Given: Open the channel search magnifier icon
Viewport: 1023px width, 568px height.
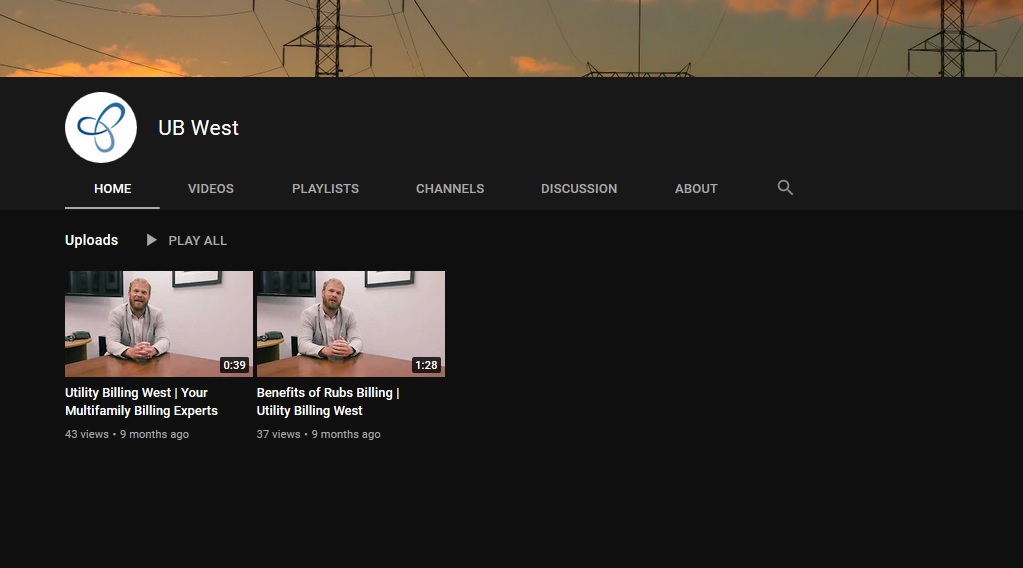Looking at the screenshot, I should coord(785,188).
